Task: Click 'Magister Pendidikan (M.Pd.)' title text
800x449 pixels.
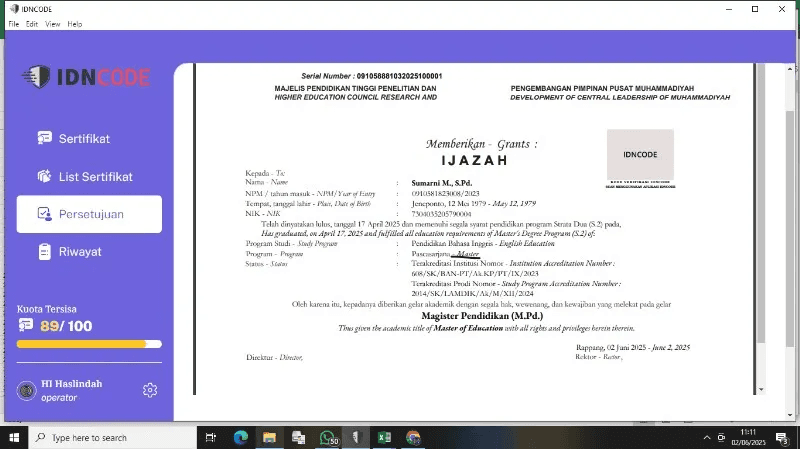Action: click(482, 316)
